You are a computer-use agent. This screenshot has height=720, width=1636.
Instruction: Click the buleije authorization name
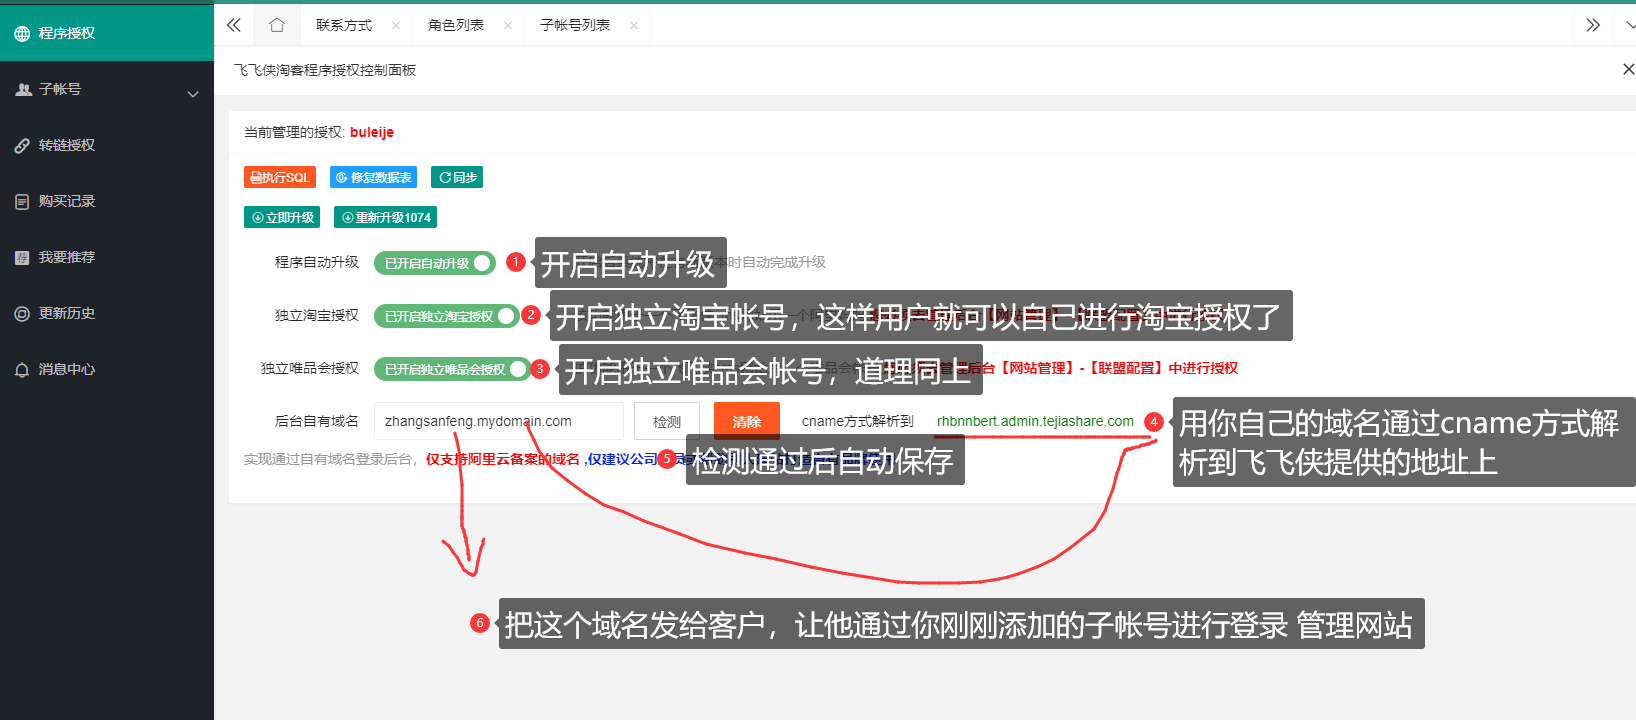tap(372, 132)
